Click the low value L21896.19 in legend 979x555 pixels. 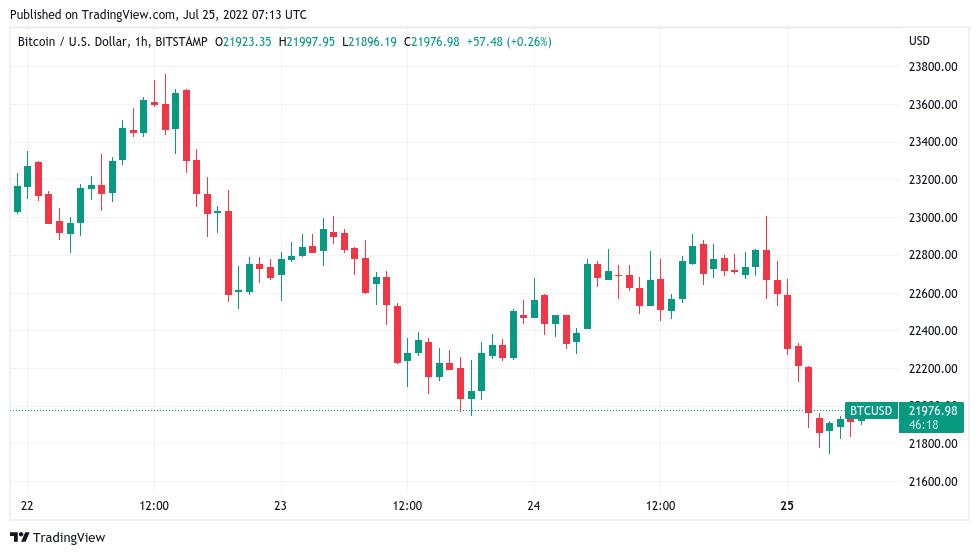(x=369, y=41)
